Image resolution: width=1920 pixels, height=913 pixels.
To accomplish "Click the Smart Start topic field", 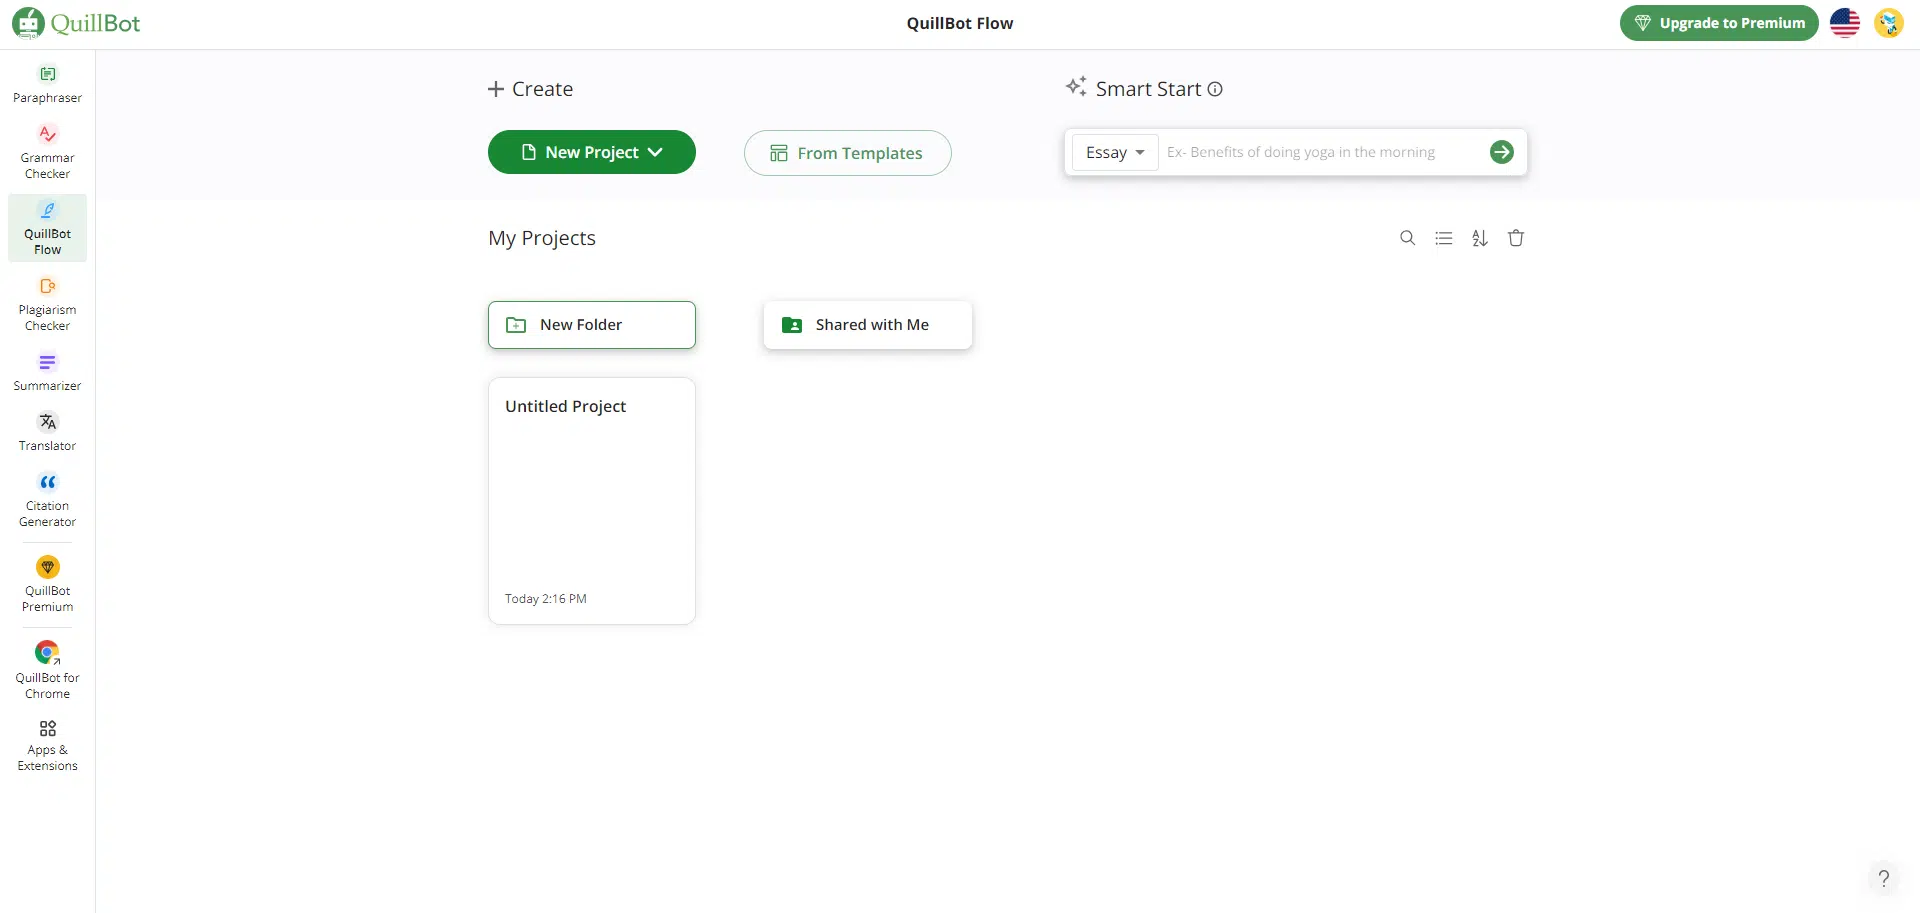I will [1320, 152].
